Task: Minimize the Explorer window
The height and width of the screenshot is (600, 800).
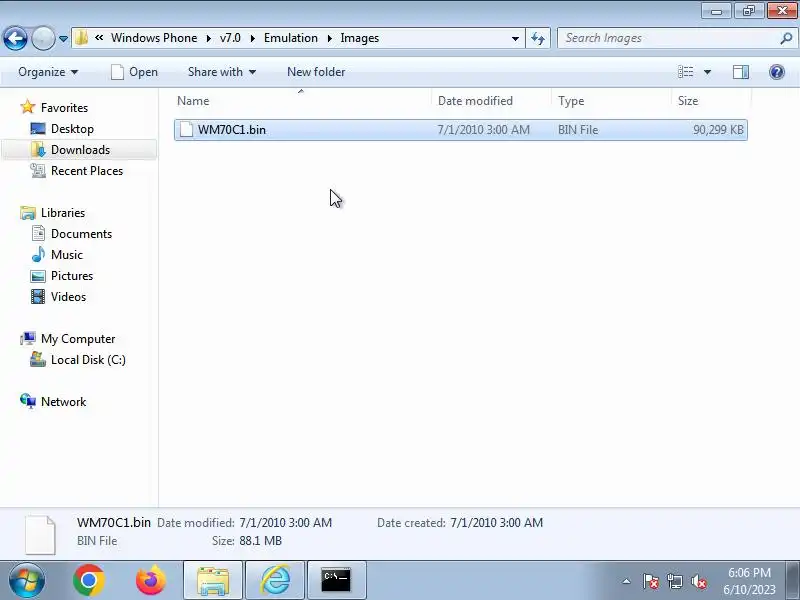Action: 716,10
